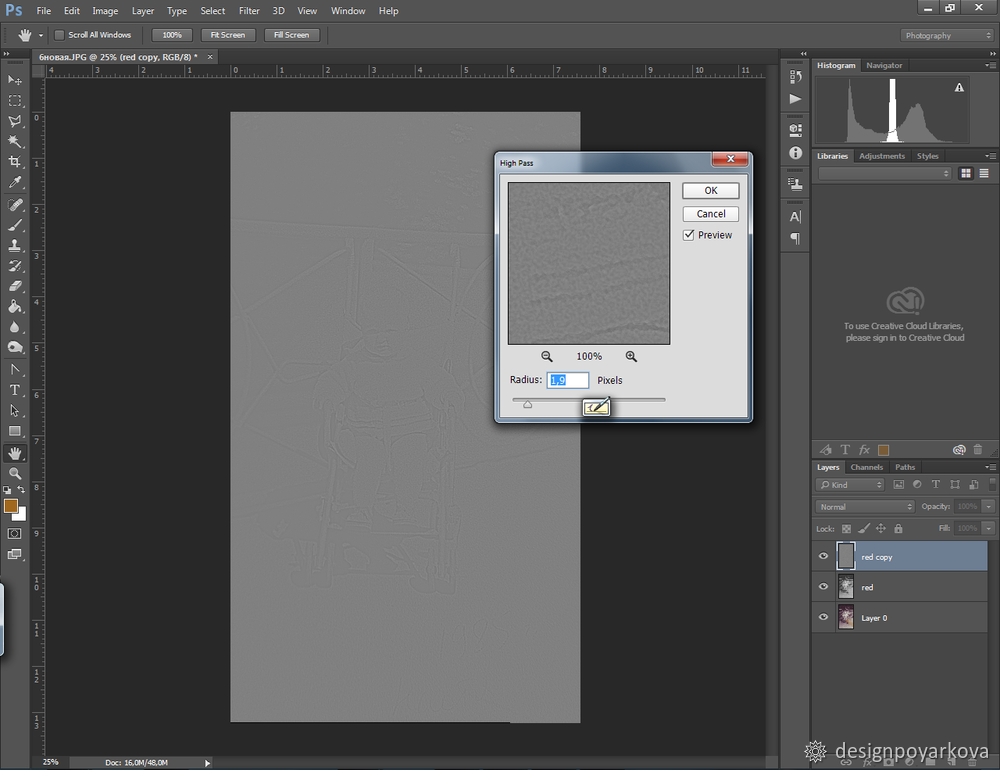Open the Photography workspace dropdown
Screen dimensions: 1000x770
[946, 36]
